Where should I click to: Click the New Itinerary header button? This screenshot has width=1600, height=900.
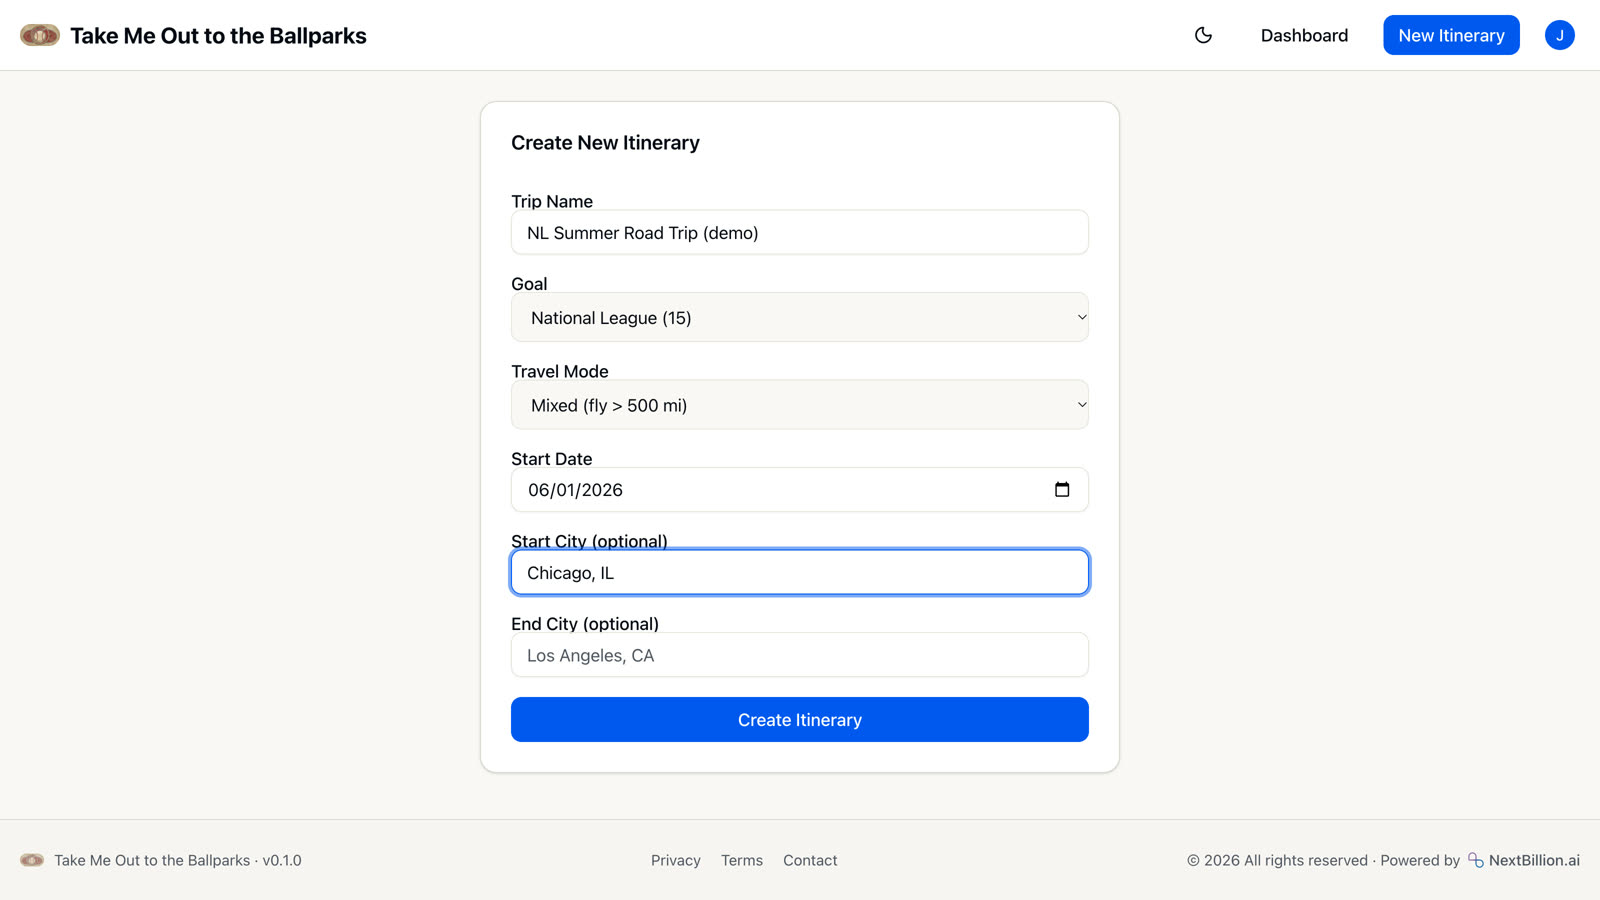coord(1451,35)
